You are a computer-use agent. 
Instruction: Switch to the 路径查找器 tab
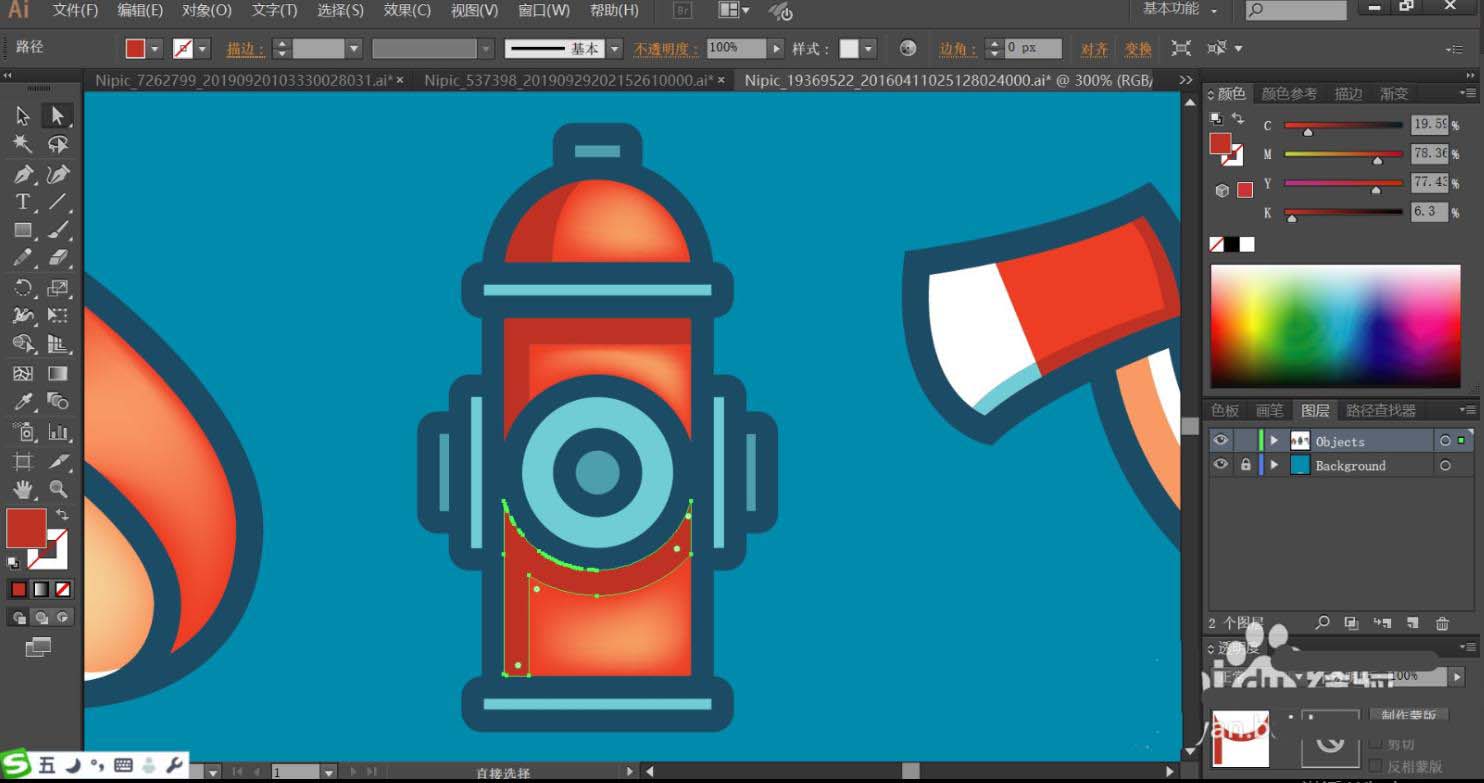1380,410
